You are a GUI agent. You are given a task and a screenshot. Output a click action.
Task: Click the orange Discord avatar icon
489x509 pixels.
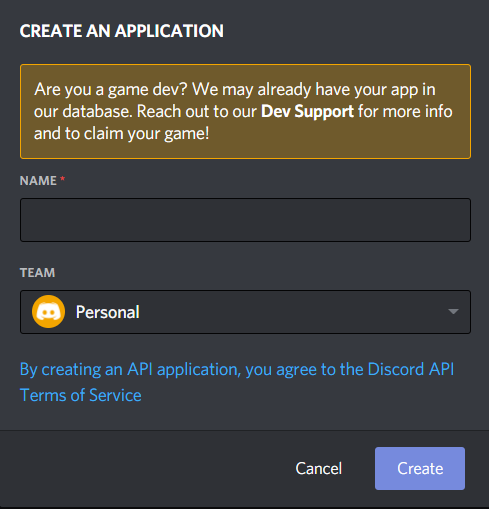point(48,312)
